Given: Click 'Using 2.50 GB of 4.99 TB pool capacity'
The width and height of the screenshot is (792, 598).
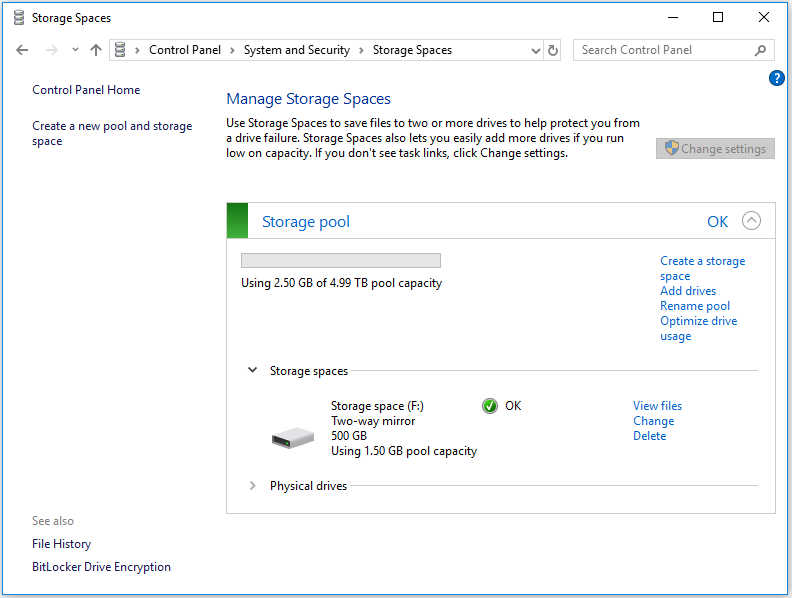Looking at the screenshot, I should coord(341,283).
